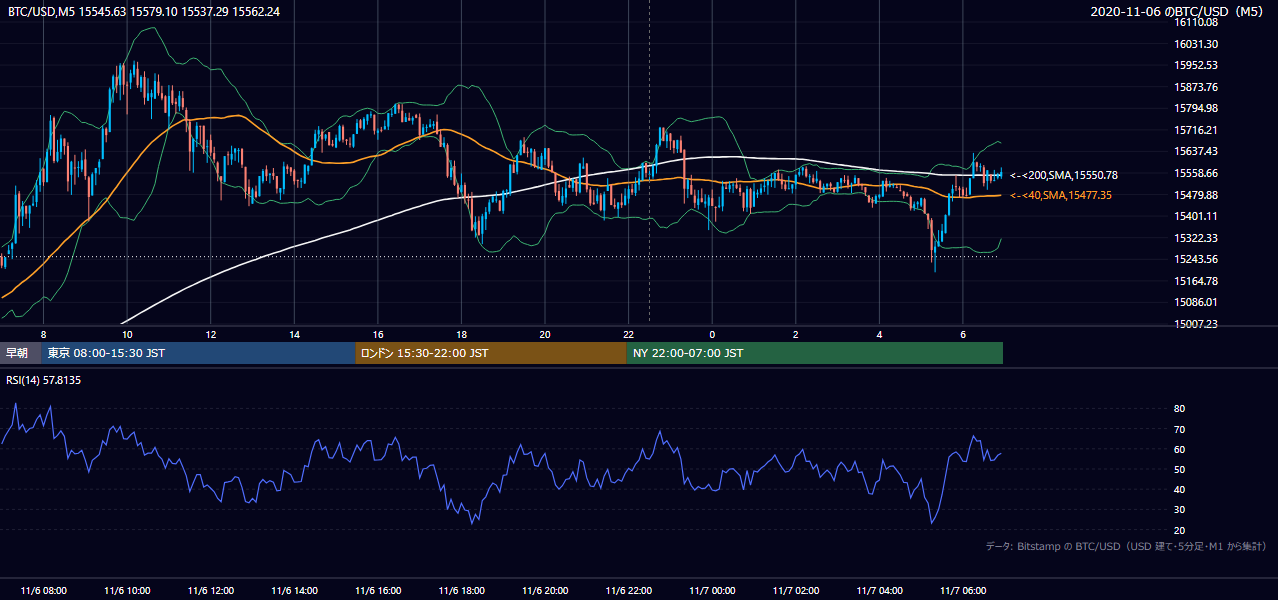
Task: Click hour tick 0 under price chart
Action: coord(712,334)
